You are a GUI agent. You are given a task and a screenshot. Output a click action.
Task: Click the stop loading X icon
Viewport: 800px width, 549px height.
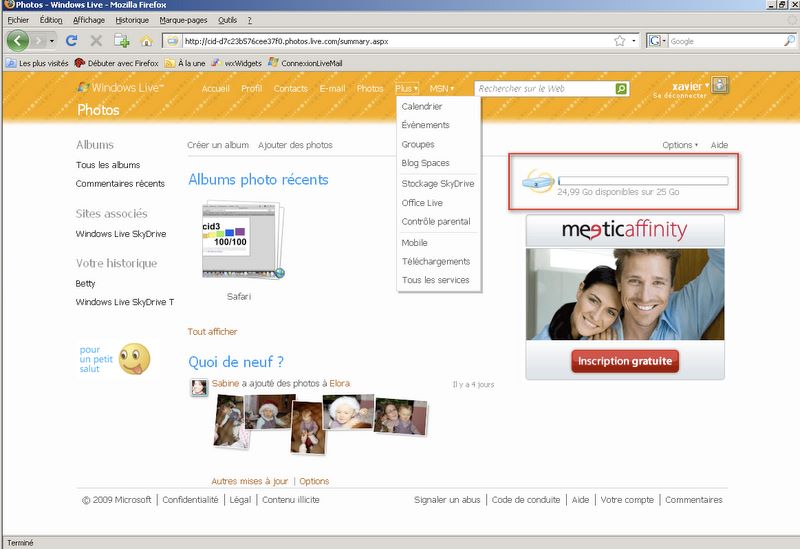click(x=96, y=40)
